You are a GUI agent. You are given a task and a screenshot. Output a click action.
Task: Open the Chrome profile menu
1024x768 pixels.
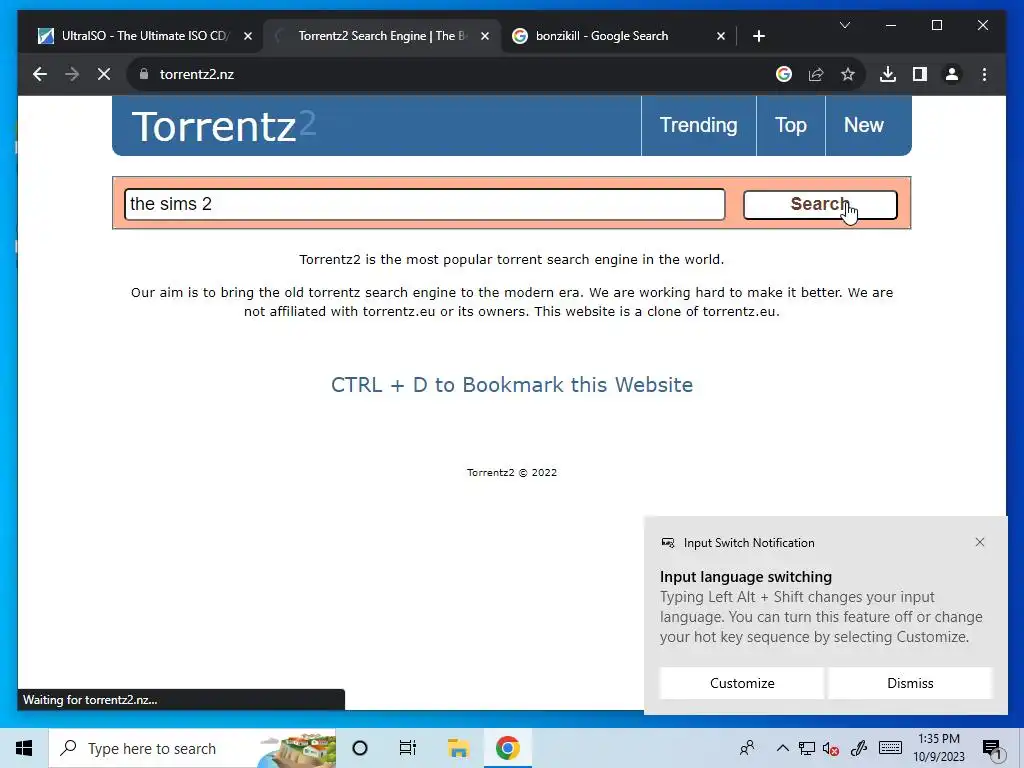point(952,74)
